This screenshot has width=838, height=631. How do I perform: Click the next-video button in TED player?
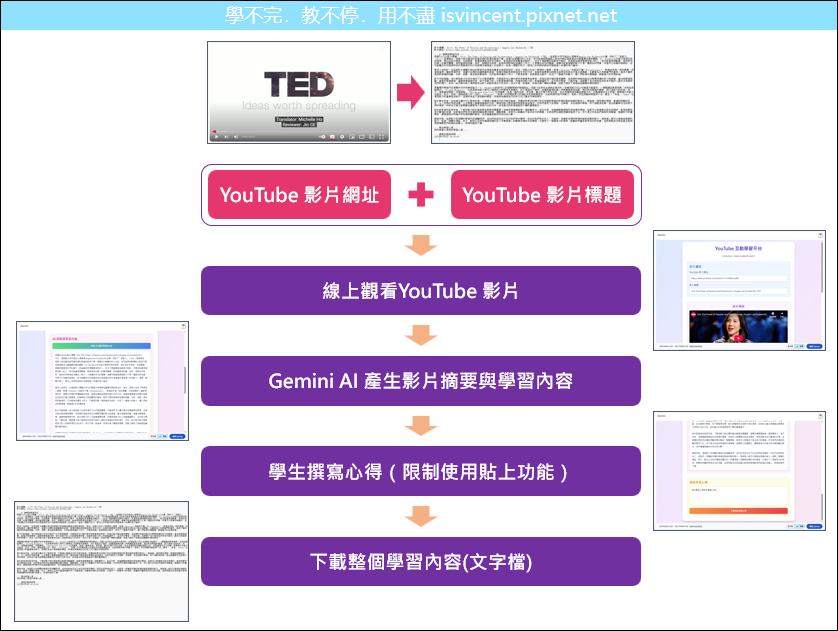226,137
